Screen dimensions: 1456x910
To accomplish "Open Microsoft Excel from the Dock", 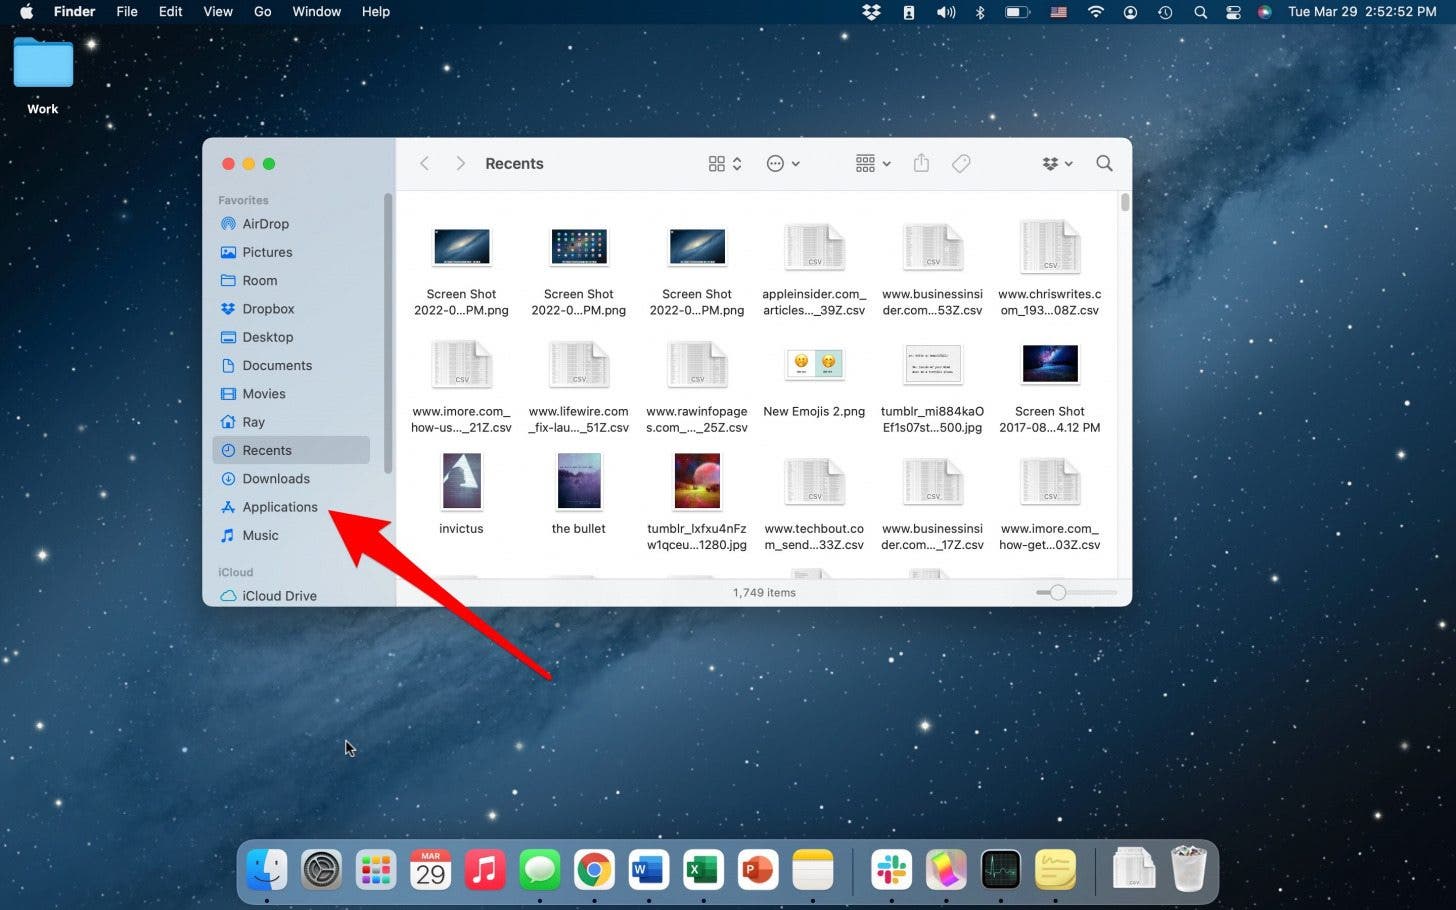I will click(x=702, y=870).
